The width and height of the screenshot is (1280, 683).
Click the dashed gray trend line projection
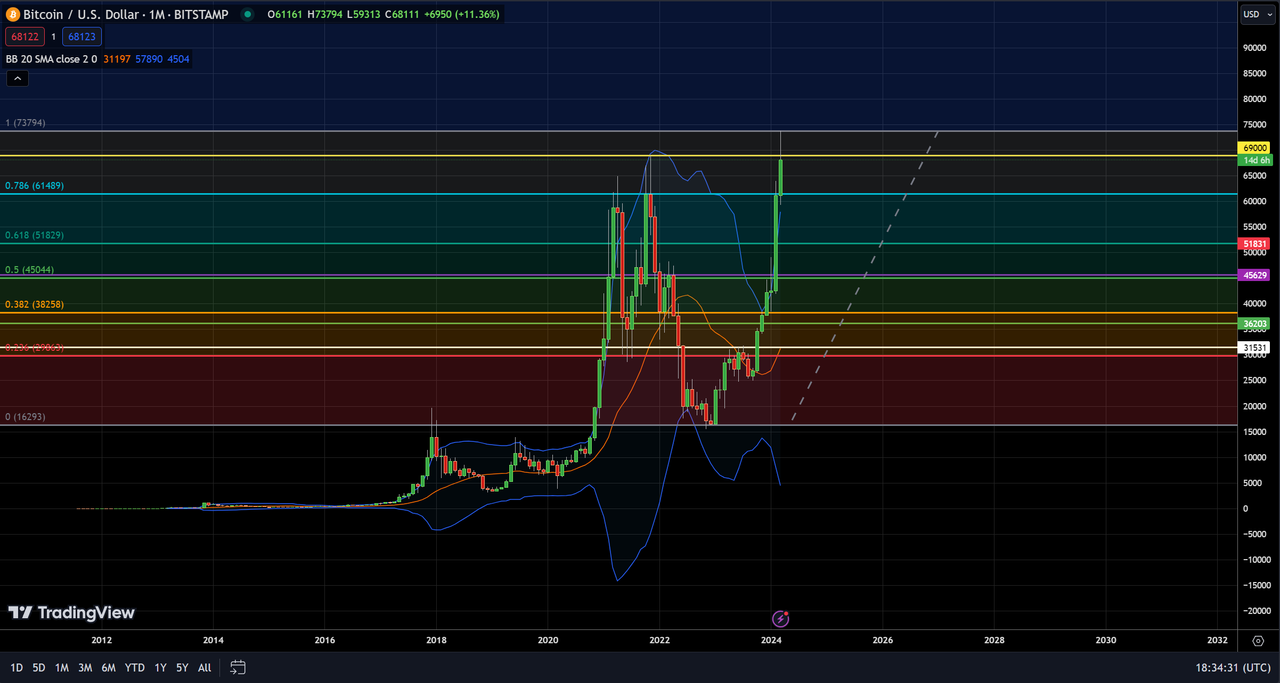(x=865, y=276)
